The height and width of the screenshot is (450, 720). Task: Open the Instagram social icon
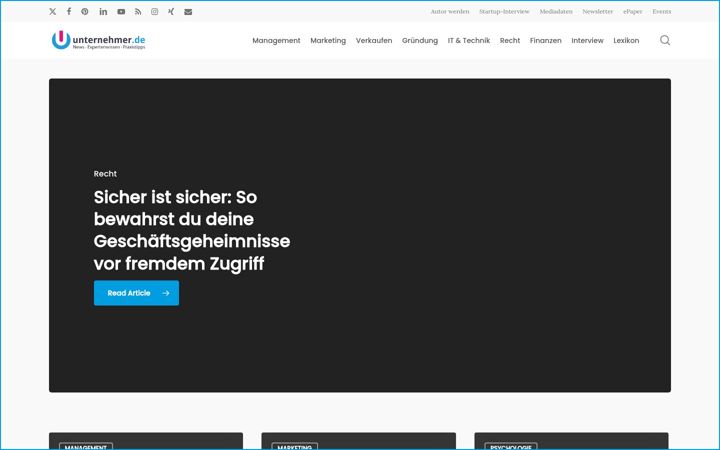[x=154, y=11]
